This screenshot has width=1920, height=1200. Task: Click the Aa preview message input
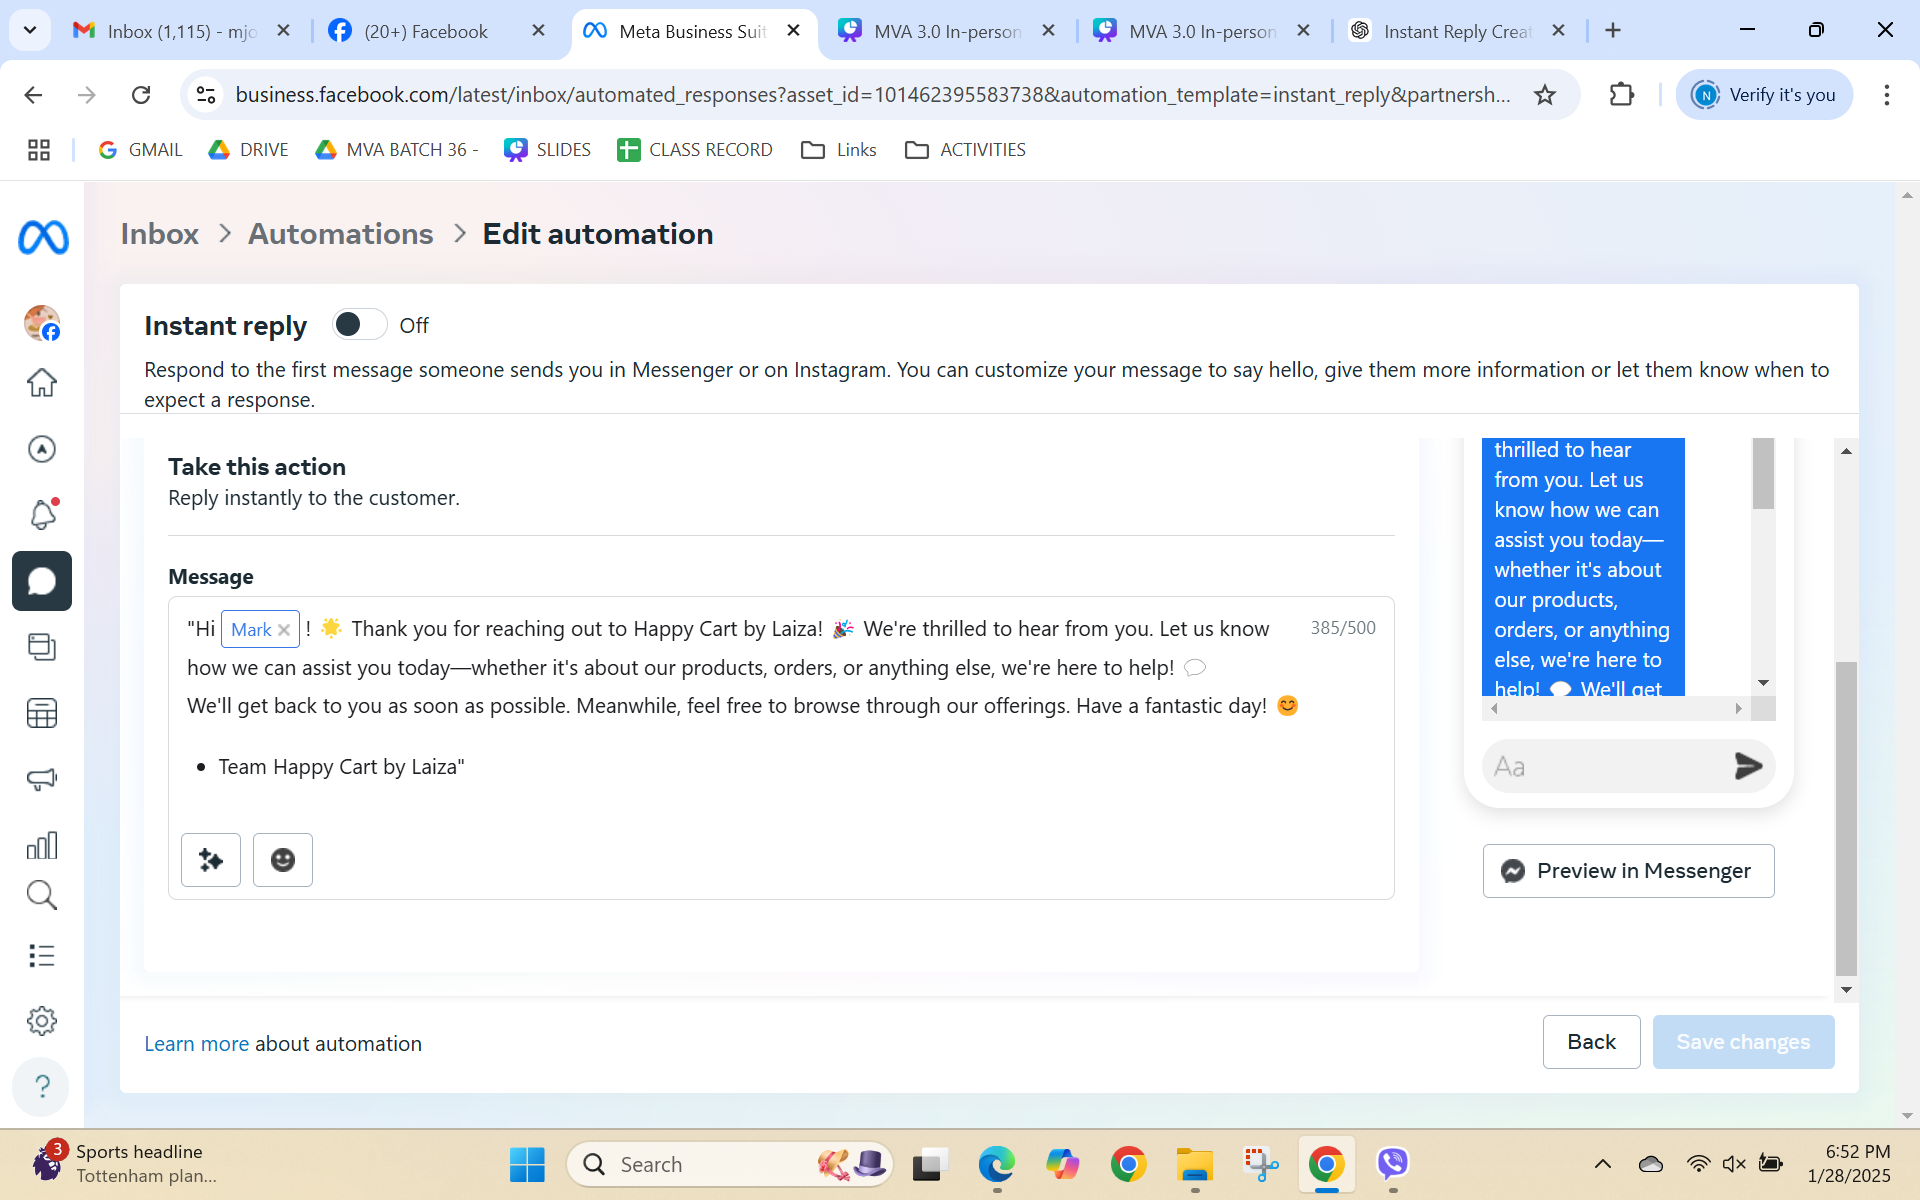coord(1605,766)
